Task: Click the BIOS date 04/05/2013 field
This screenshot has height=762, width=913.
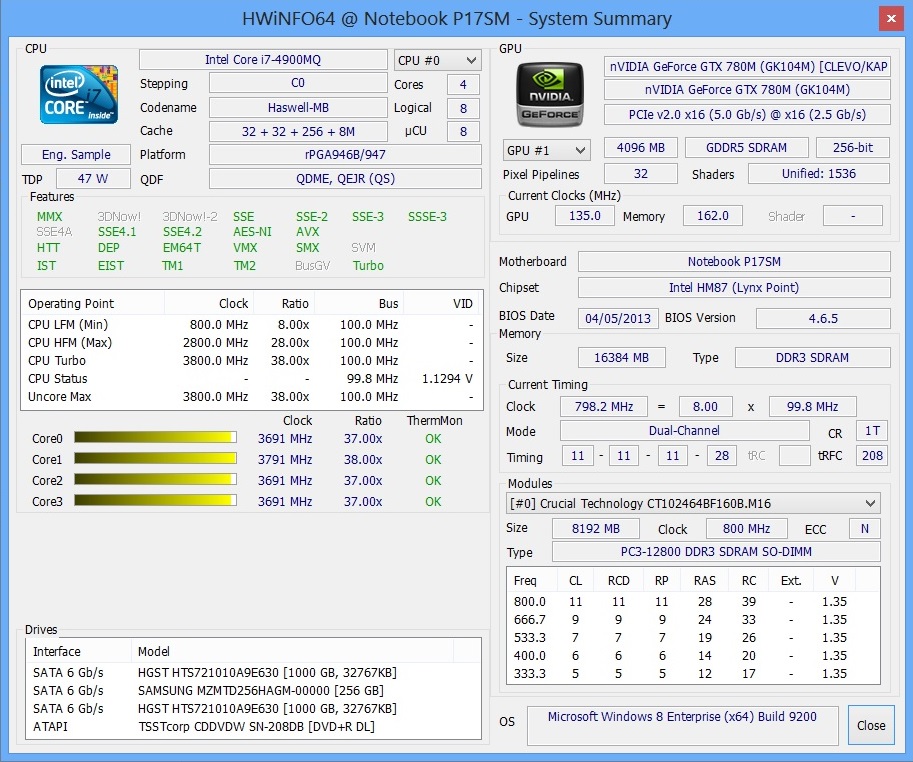Action: click(618, 318)
